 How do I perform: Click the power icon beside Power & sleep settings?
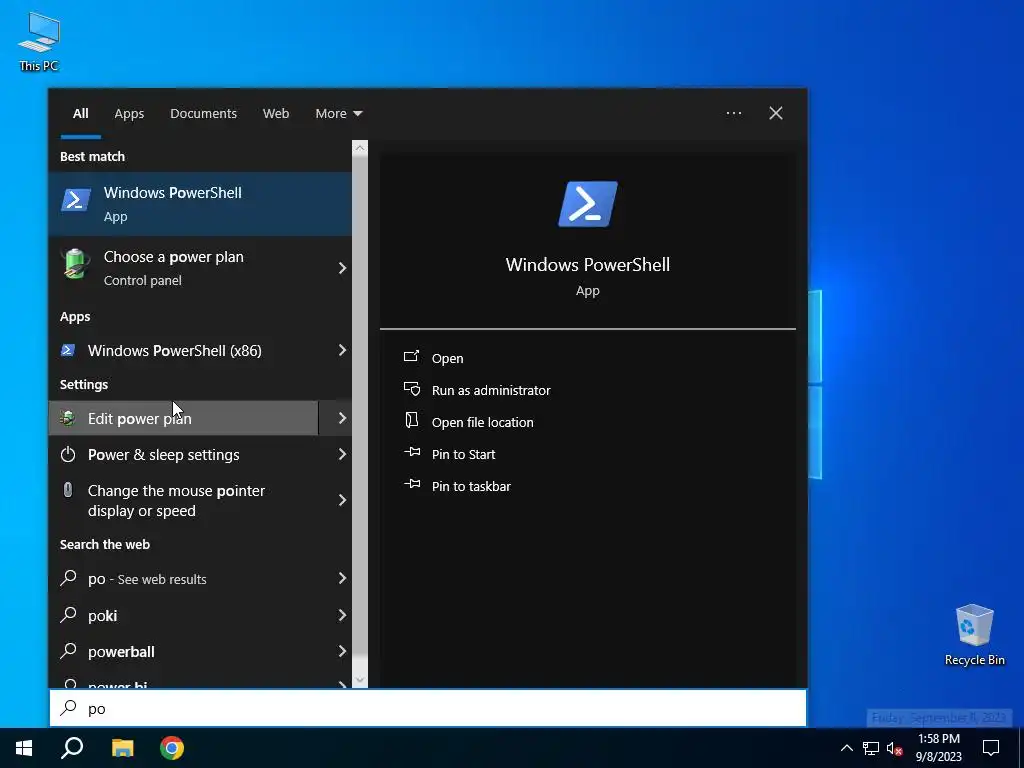(x=68, y=455)
